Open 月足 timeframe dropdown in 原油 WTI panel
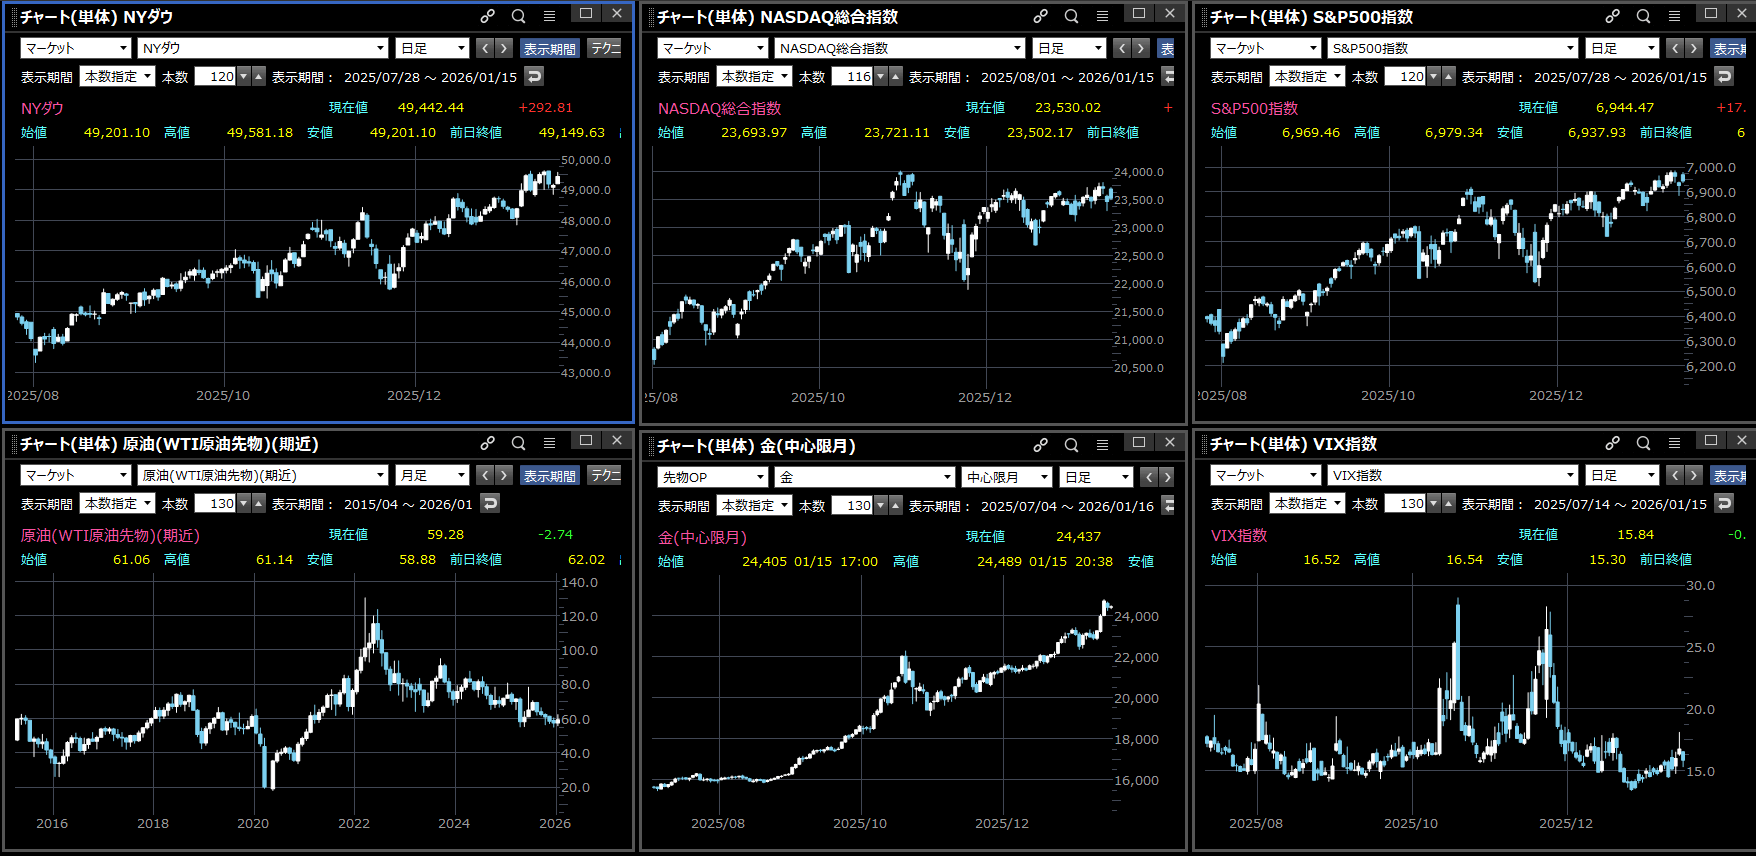 [461, 475]
